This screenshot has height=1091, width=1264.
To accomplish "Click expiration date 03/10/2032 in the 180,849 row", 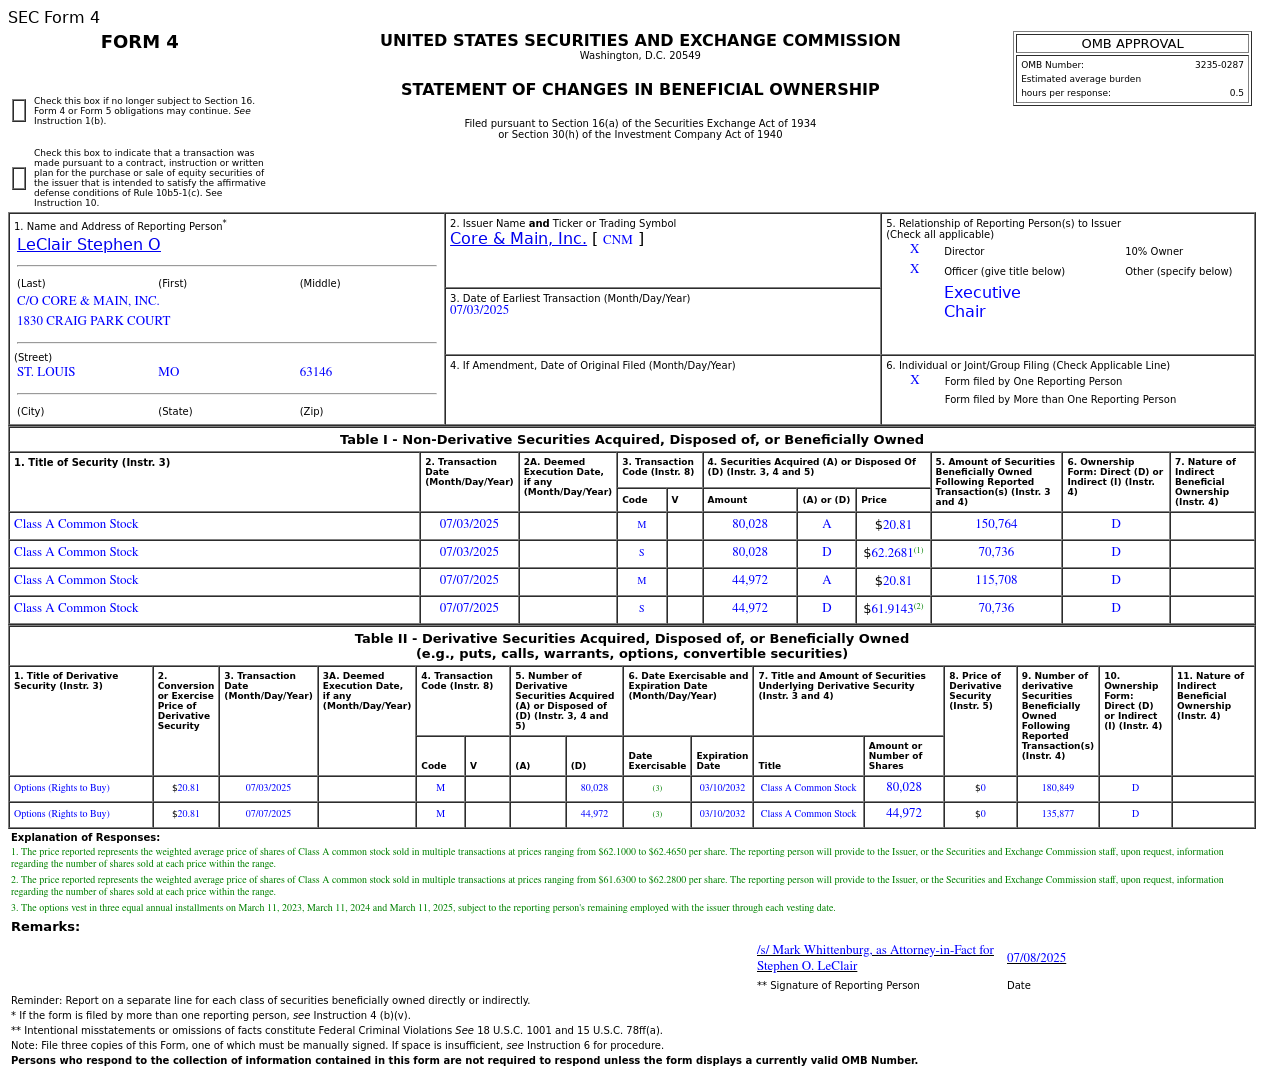I will [x=722, y=788].
